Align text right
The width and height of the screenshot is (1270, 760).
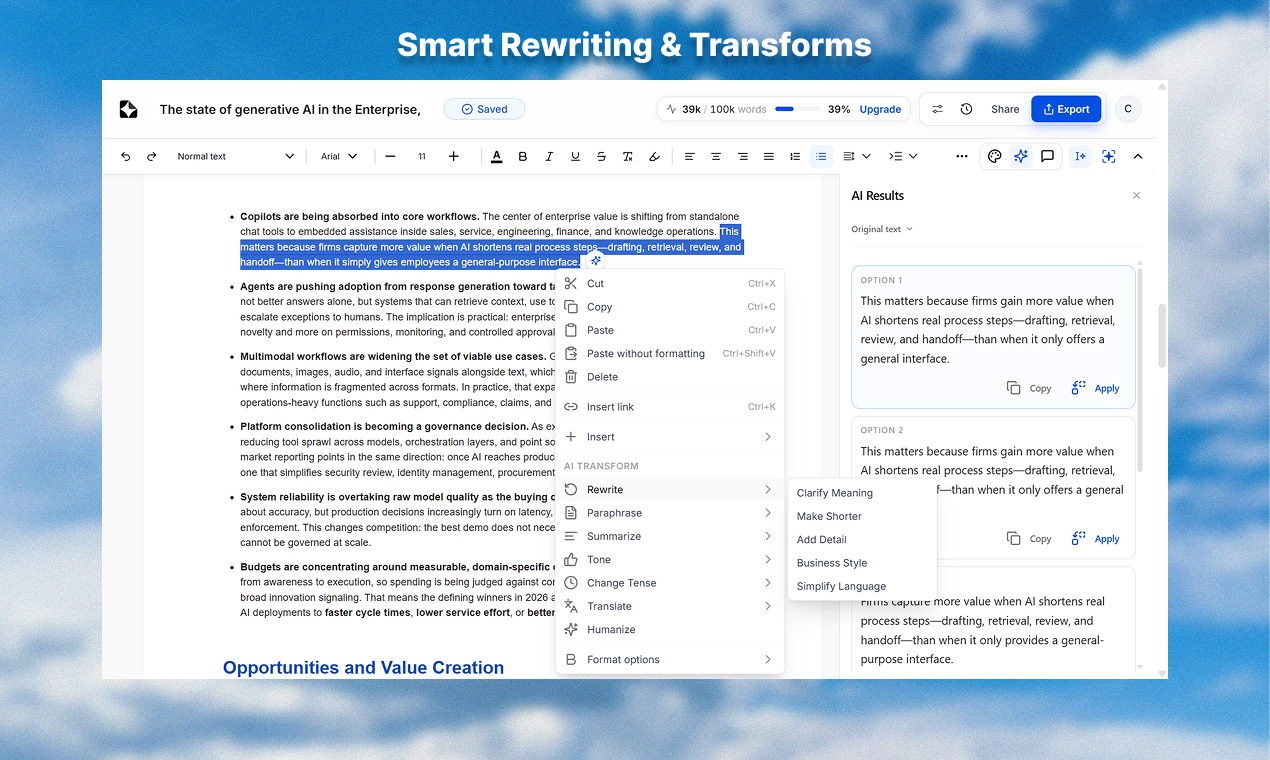pos(742,156)
